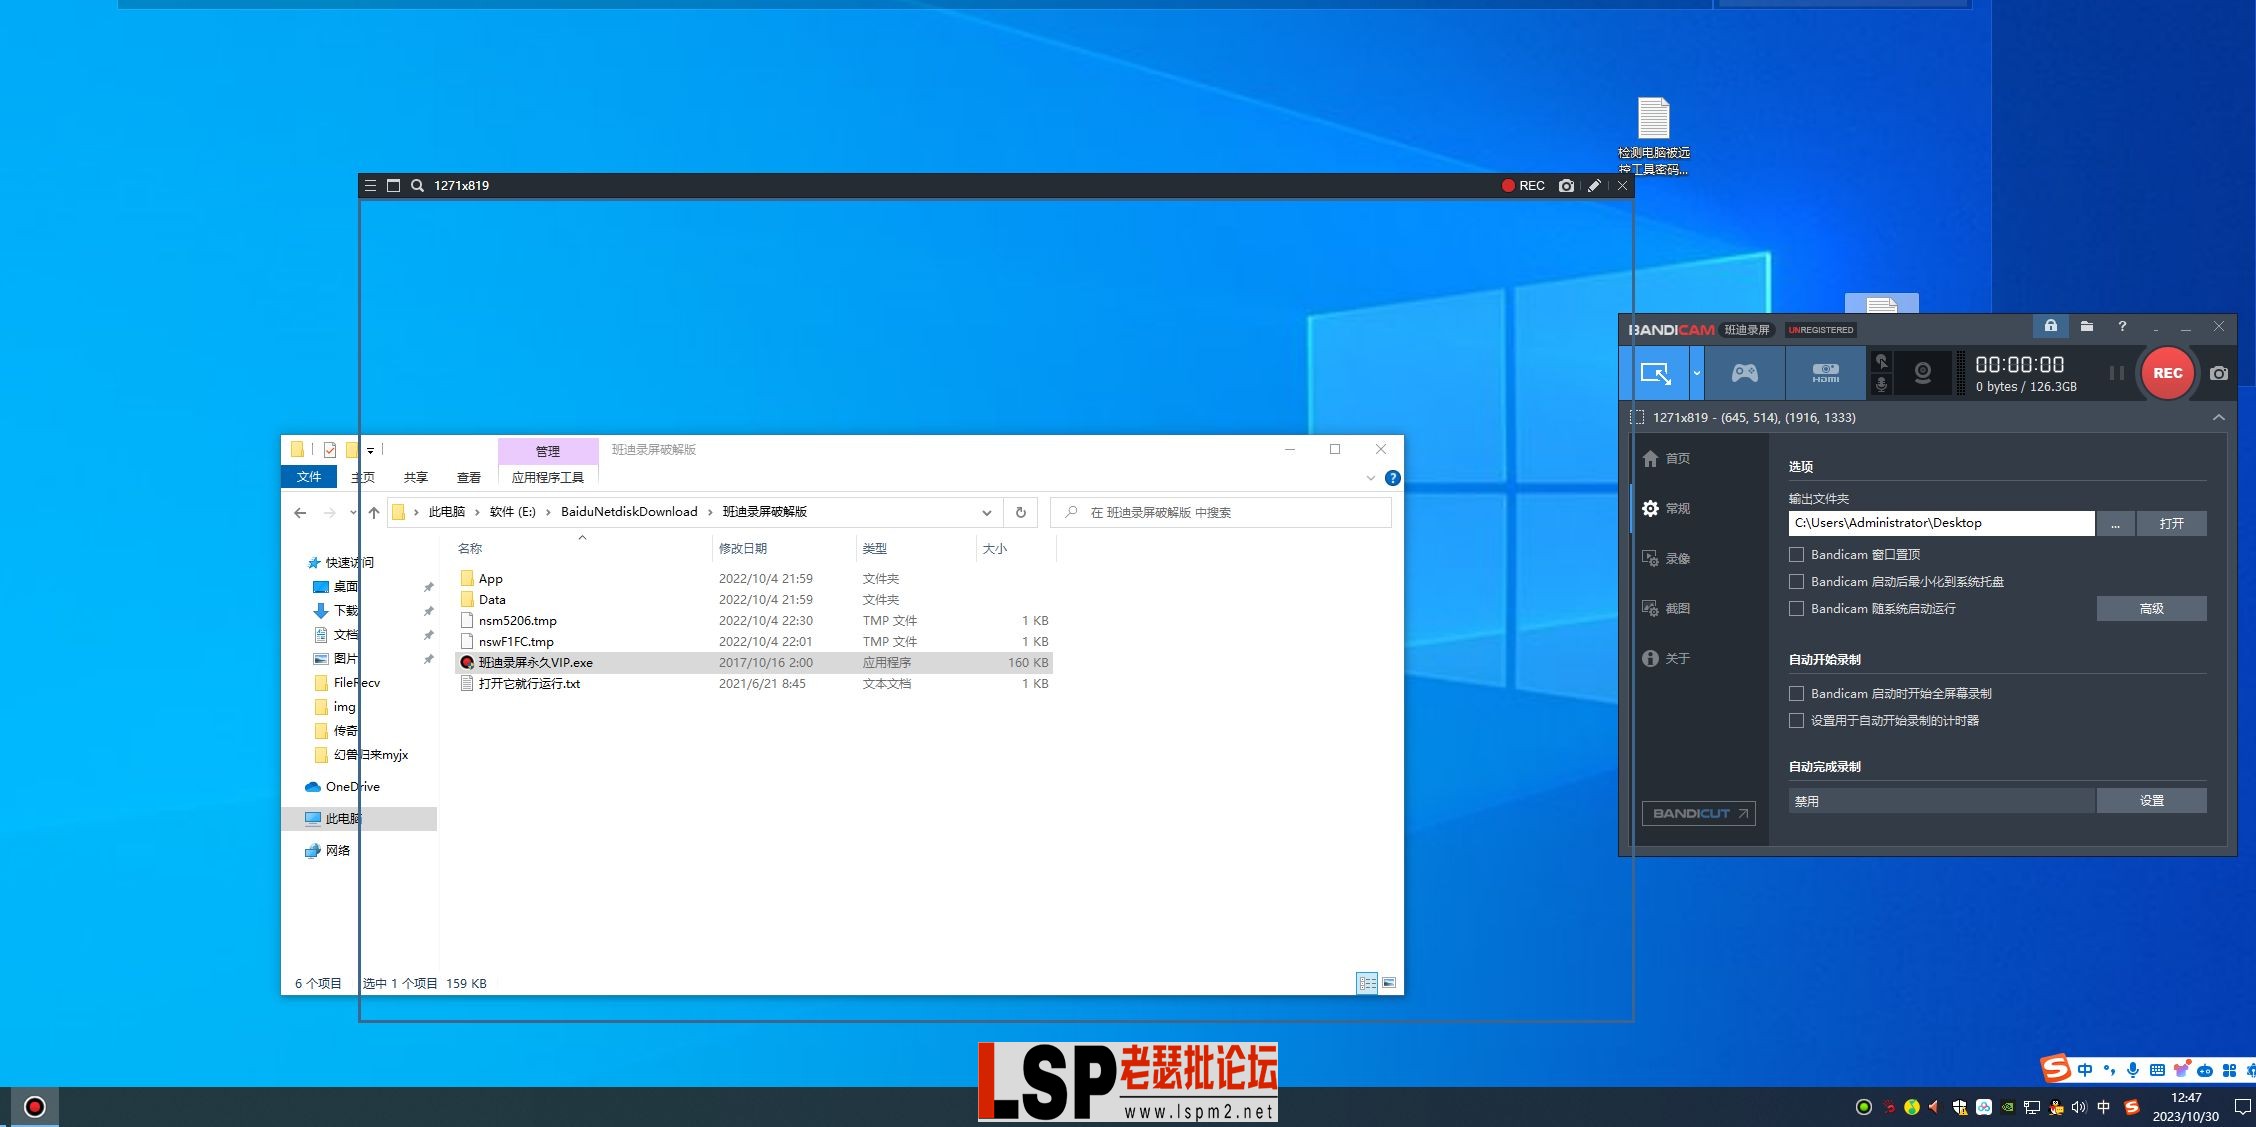Click REC on the capture rectangle toolbar
Image resolution: width=2256 pixels, height=1127 pixels.
point(1523,186)
